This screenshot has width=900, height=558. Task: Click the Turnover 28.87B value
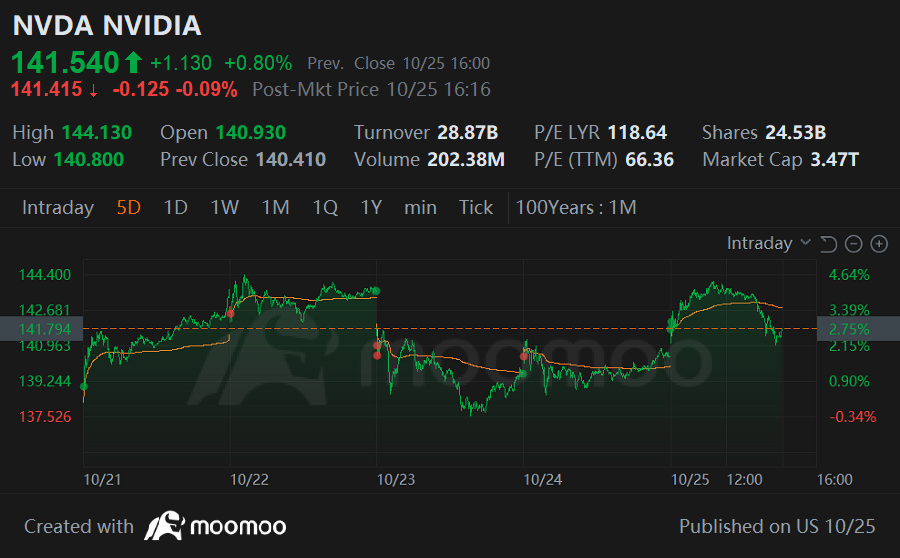pos(468,133)
